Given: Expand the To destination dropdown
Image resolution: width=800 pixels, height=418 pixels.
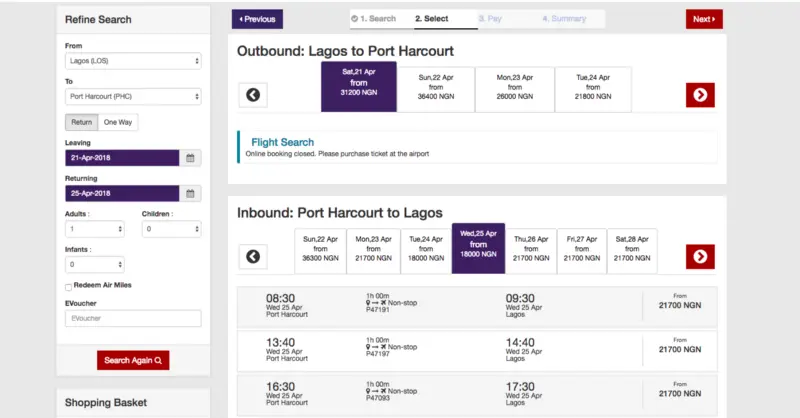Looking at the screenshot, I should coord(133,97).
